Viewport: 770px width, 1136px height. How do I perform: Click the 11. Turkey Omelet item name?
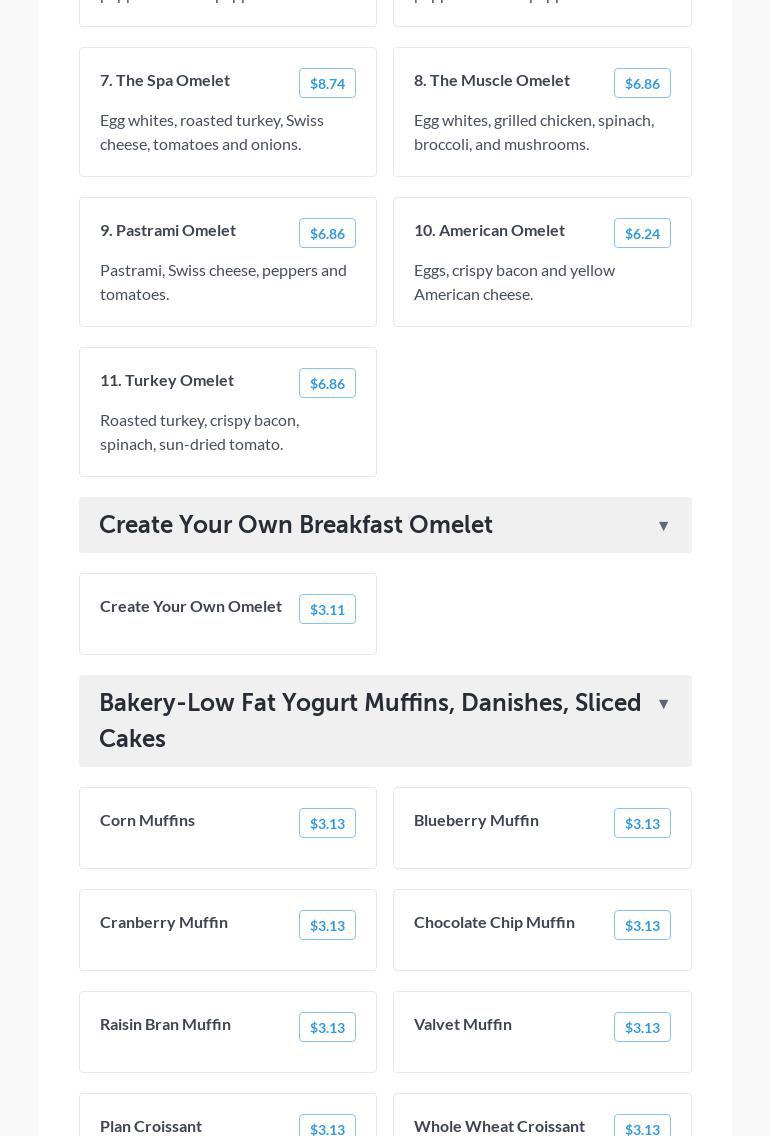coord(167,380)
